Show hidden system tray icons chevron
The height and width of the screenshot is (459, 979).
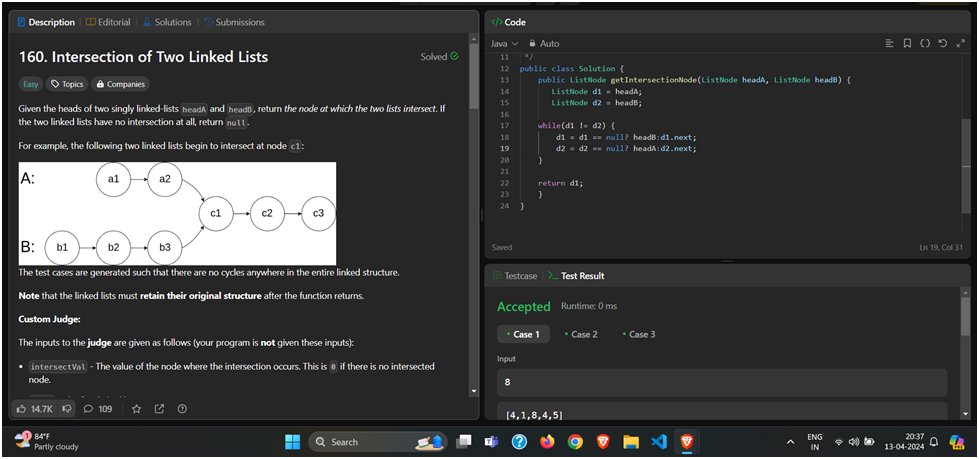click(x=790, y=442)
